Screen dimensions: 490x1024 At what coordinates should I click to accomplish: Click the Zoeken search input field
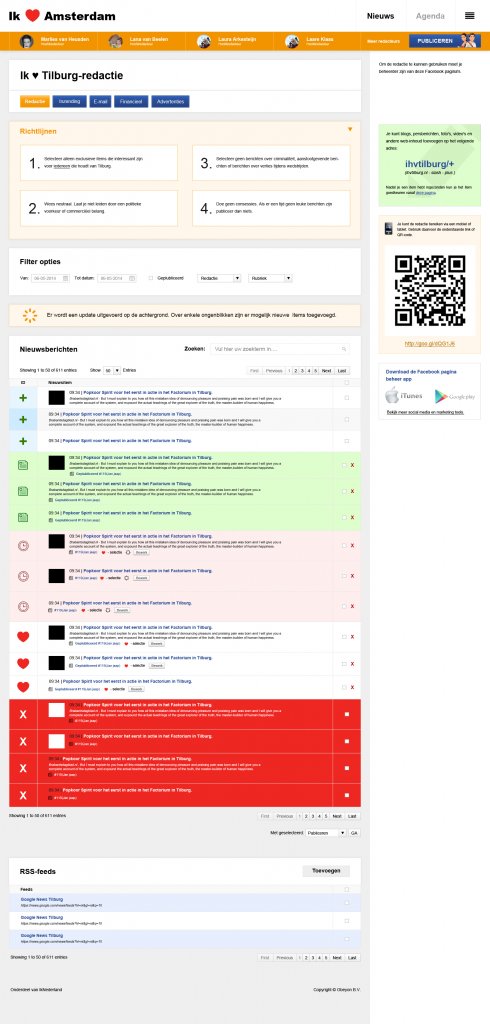[280, 349]
